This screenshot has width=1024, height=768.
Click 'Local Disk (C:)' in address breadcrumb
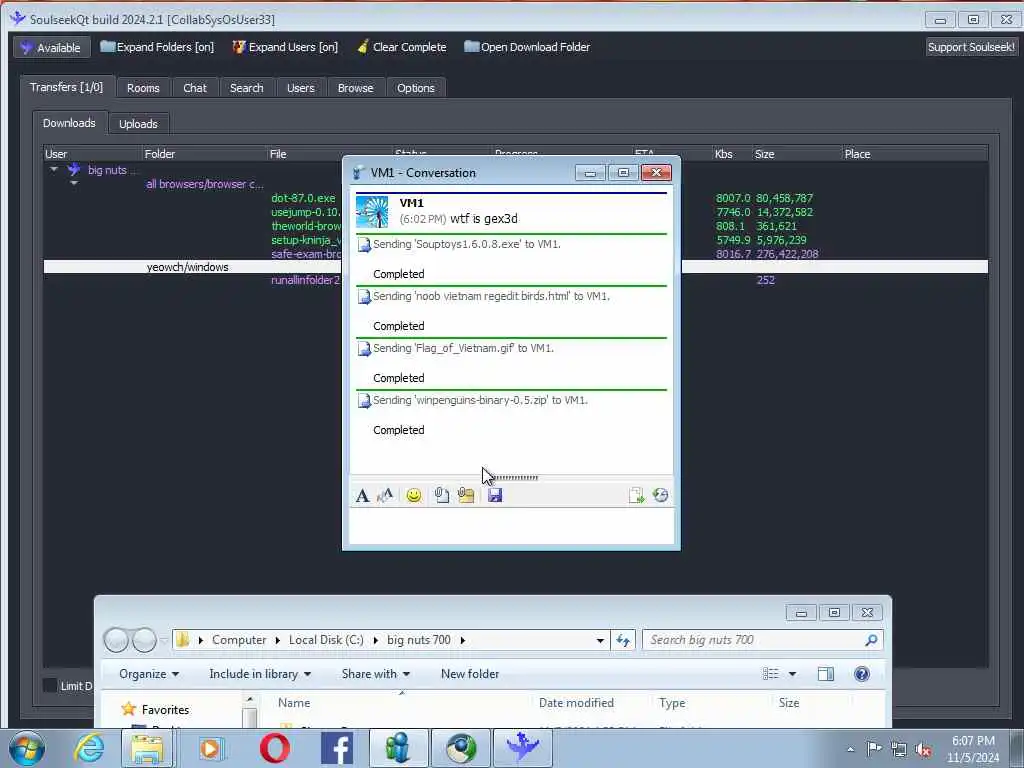[326, 640]
